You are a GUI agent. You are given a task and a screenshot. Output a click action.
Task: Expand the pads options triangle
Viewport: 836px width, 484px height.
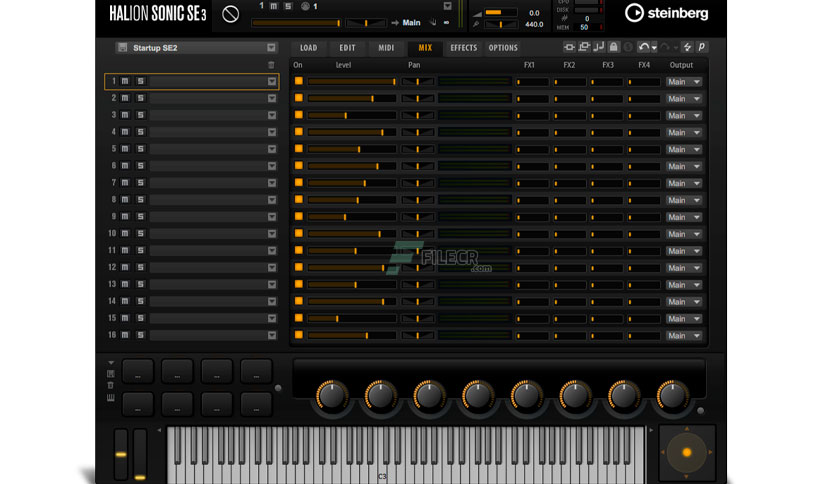[111, 363]
